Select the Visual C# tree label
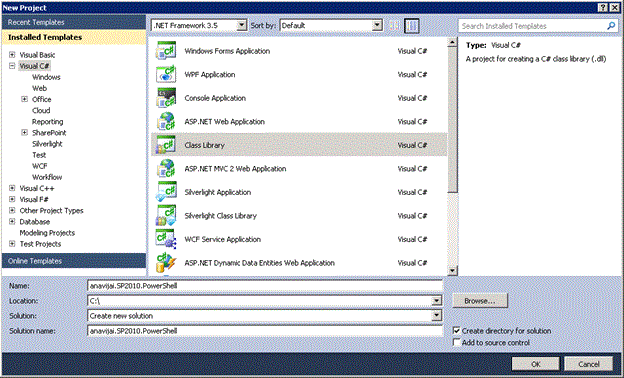Screen dimensions: 624x378 tap(35, 66)
